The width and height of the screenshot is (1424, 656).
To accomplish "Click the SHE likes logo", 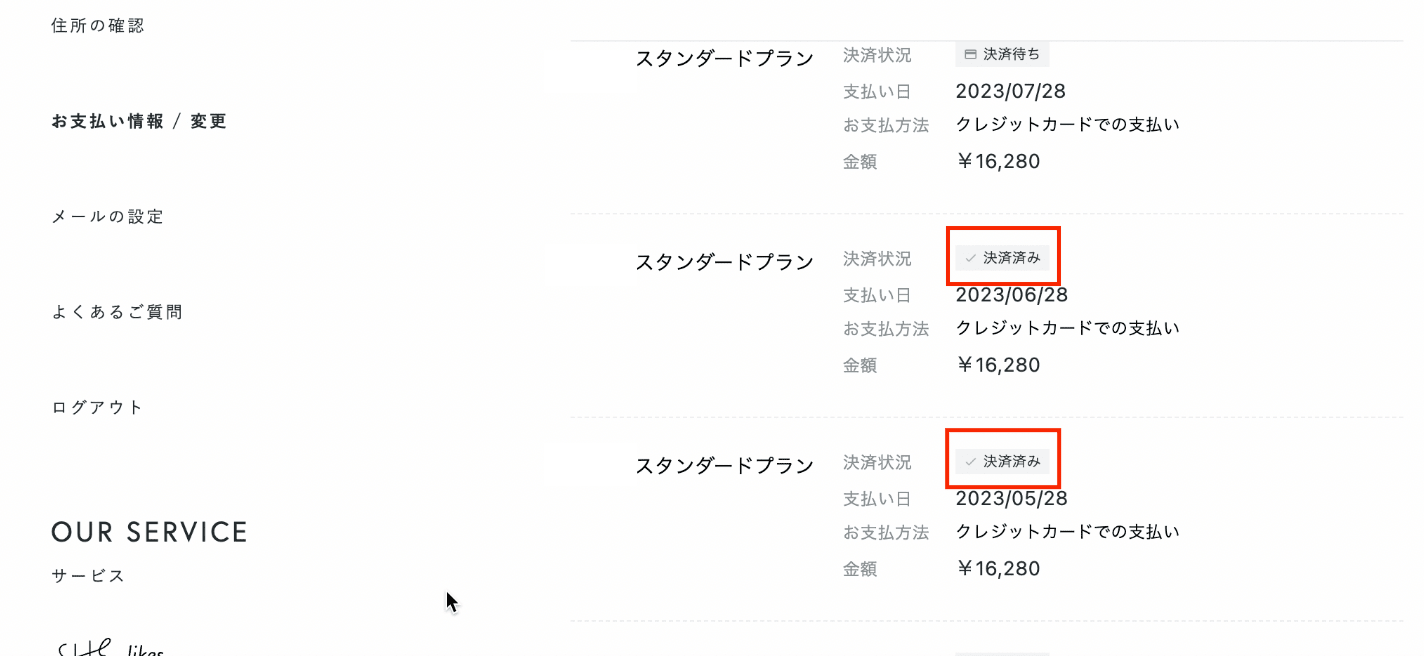I will click(110, 648).
